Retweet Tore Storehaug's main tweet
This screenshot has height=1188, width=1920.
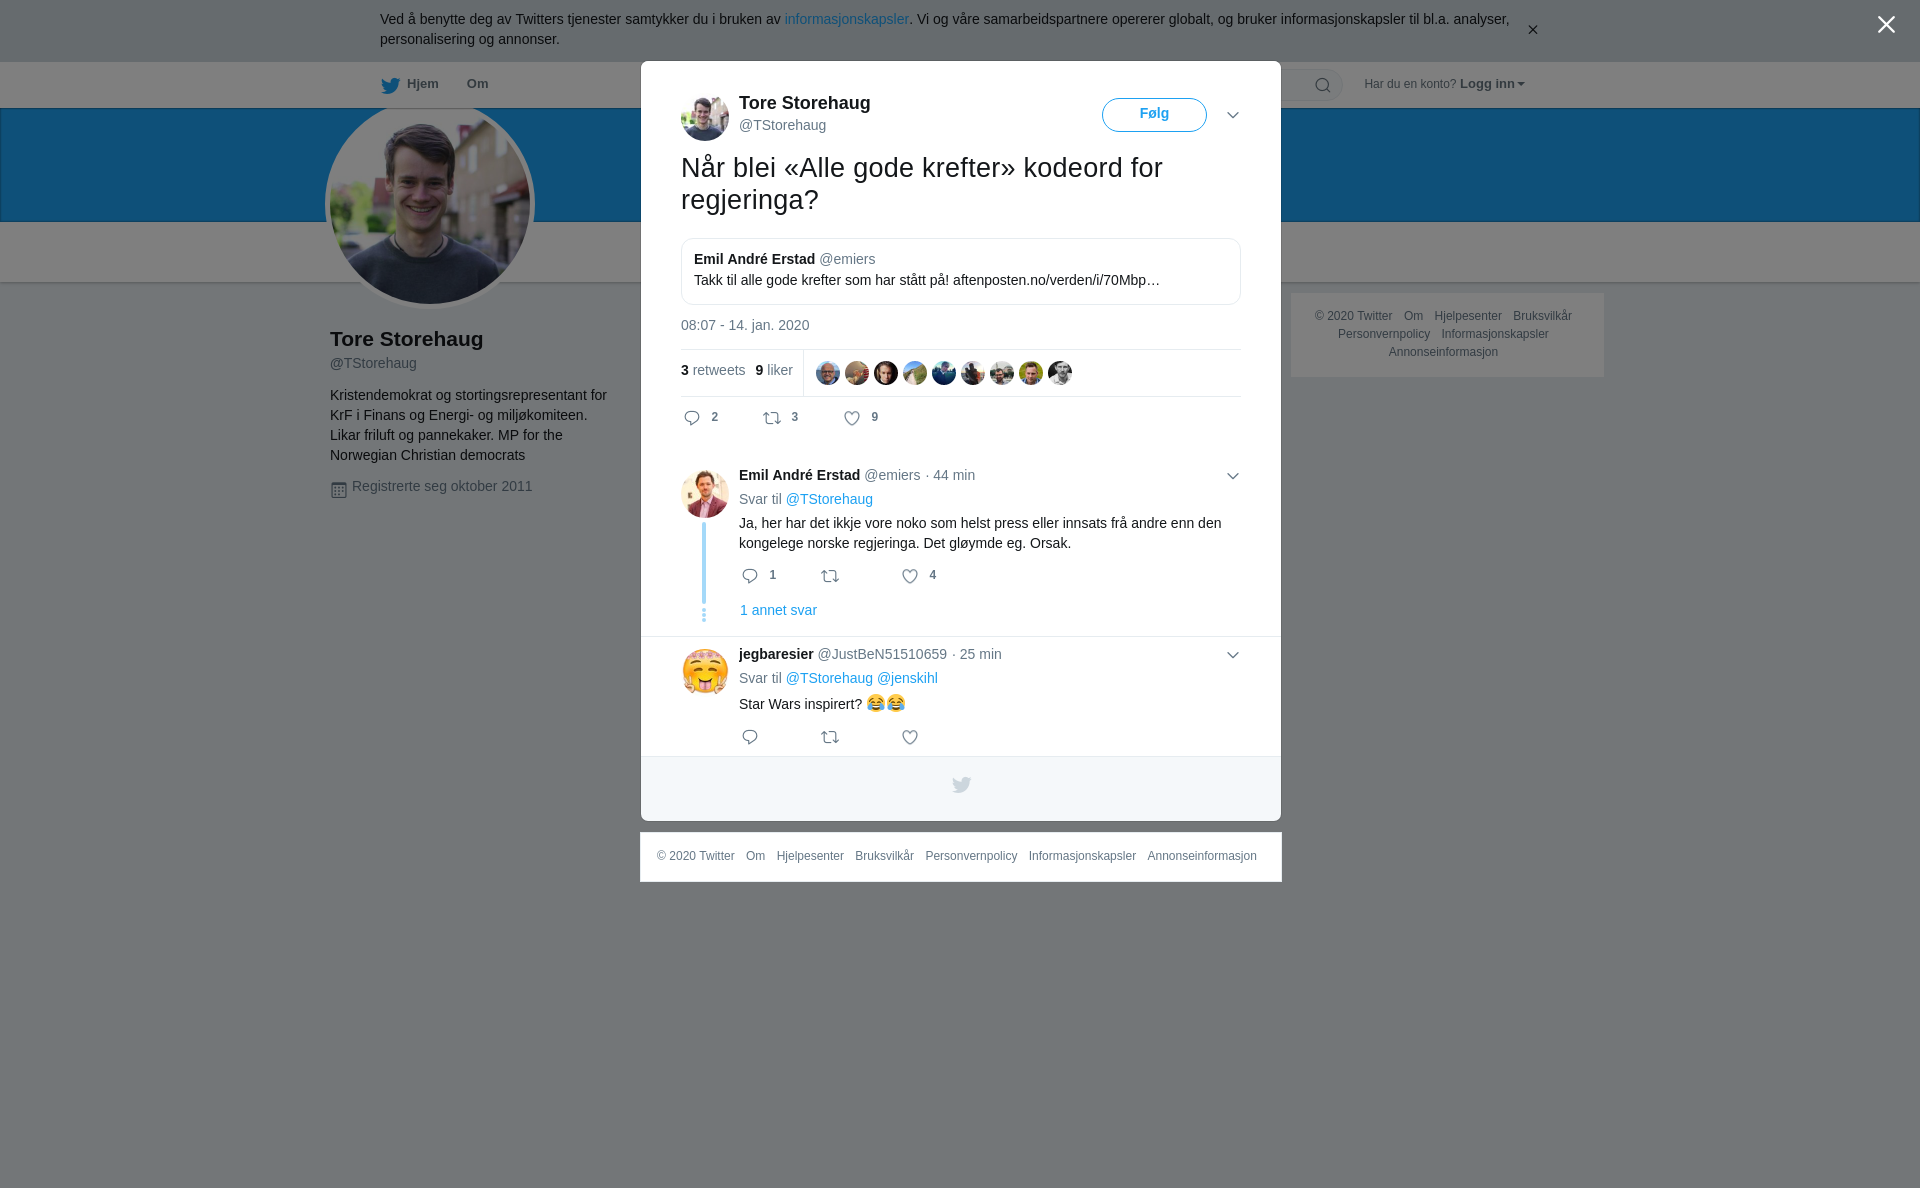pos(772,418)
